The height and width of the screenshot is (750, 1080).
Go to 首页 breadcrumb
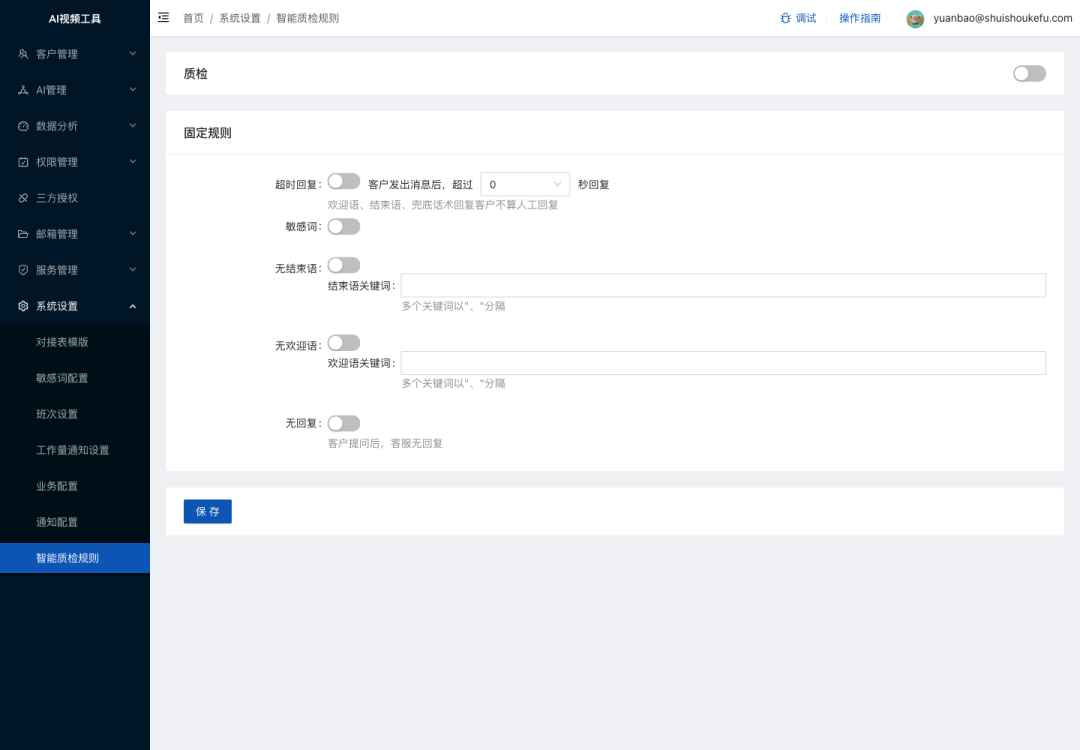[x=193, y=18]
